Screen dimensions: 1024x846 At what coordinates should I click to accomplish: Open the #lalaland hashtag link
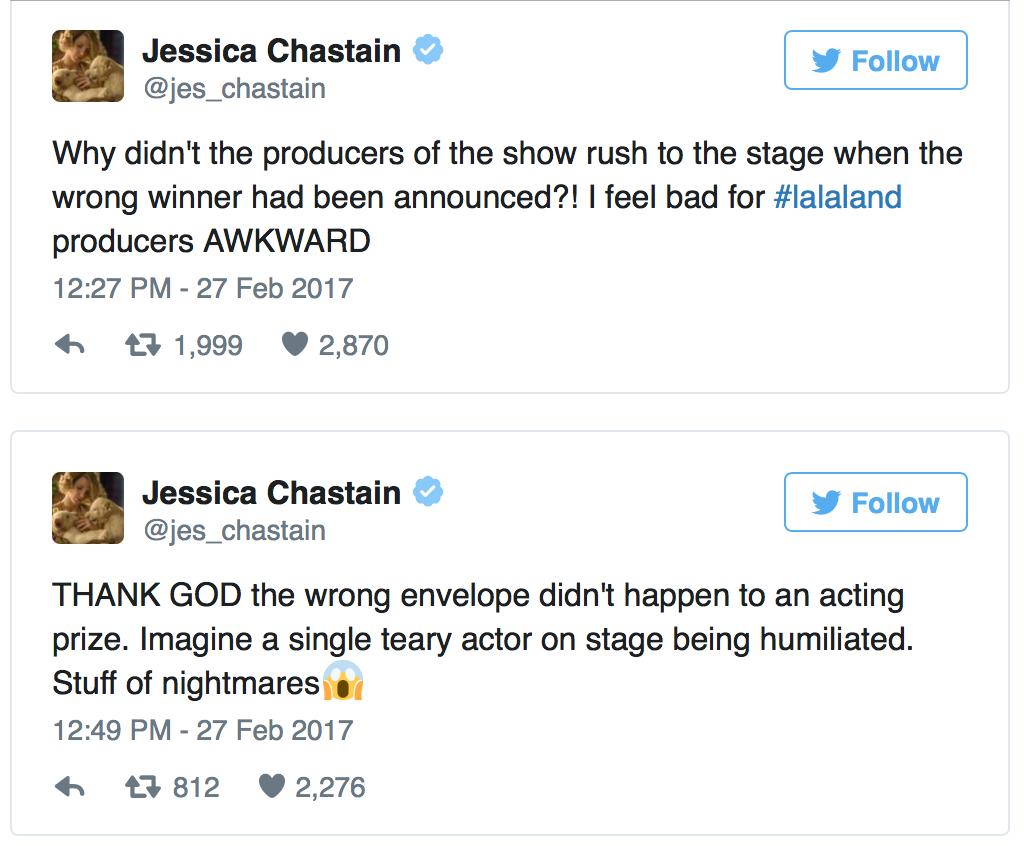[x=838, y=197]
